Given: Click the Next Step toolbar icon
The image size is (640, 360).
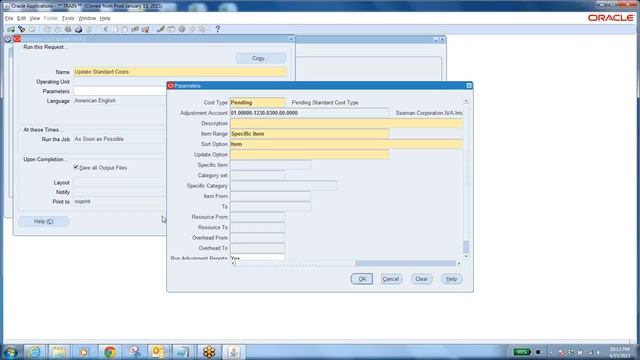Looking at the screenshot, I should [58, 29].
